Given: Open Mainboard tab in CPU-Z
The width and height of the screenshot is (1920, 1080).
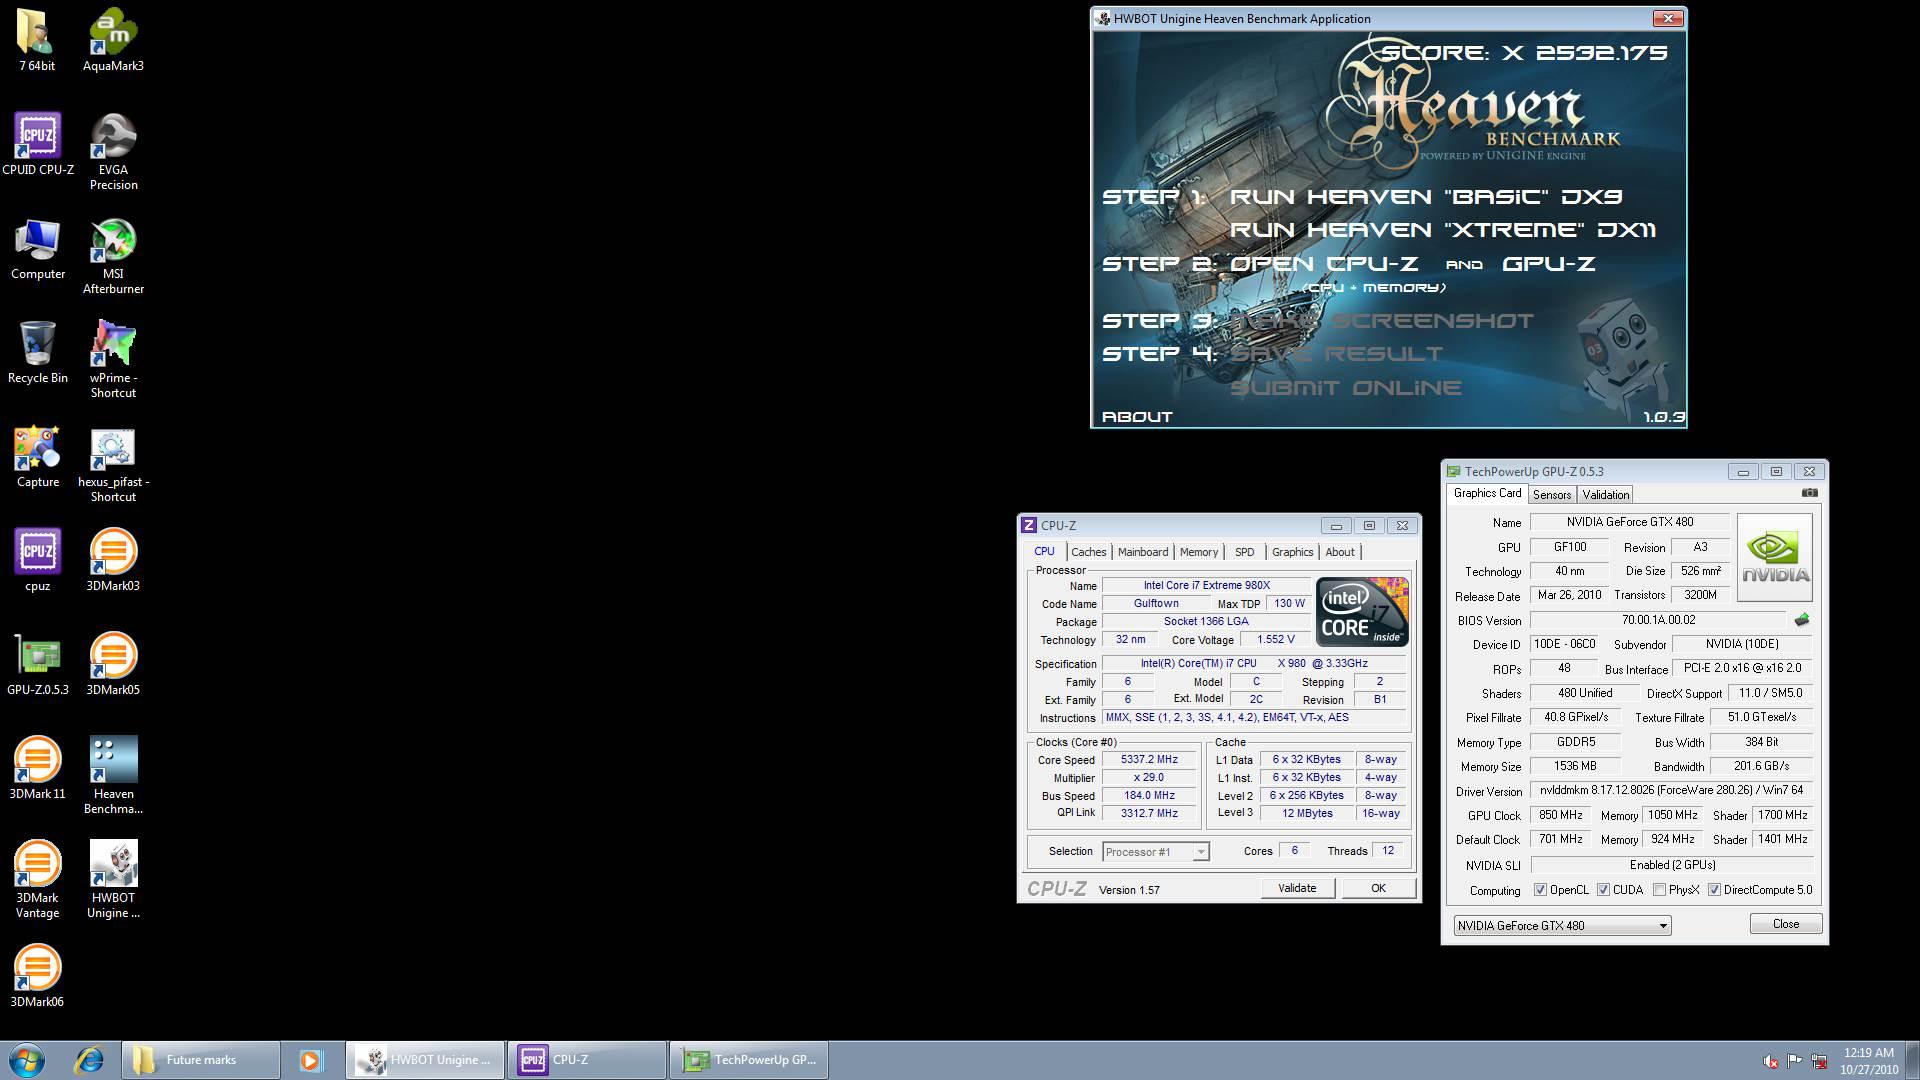Looking at the screenshot, I should pos(1142,552).
